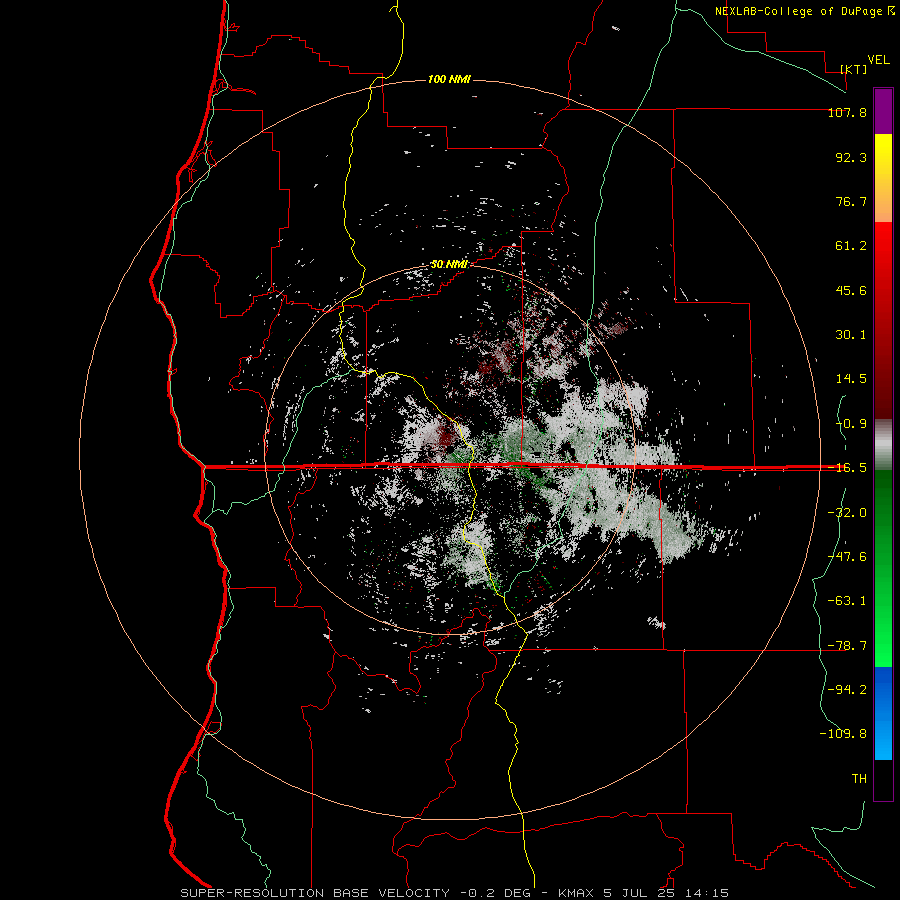Click the 14:15 time stamp in the caption
Viewport: 900px width, 900px height.
[708, 893]
